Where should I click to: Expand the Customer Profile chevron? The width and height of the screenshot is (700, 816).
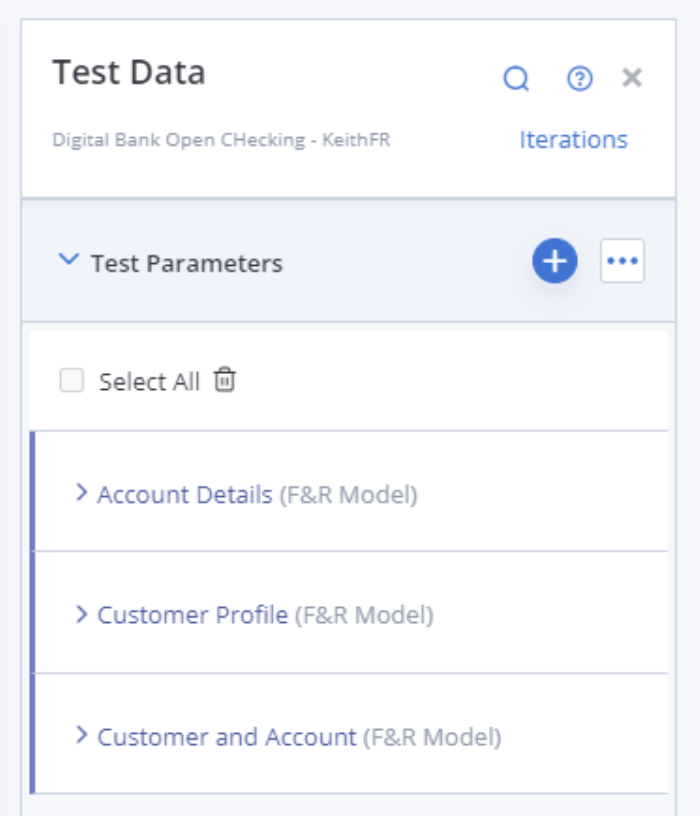tap(81, 614)
